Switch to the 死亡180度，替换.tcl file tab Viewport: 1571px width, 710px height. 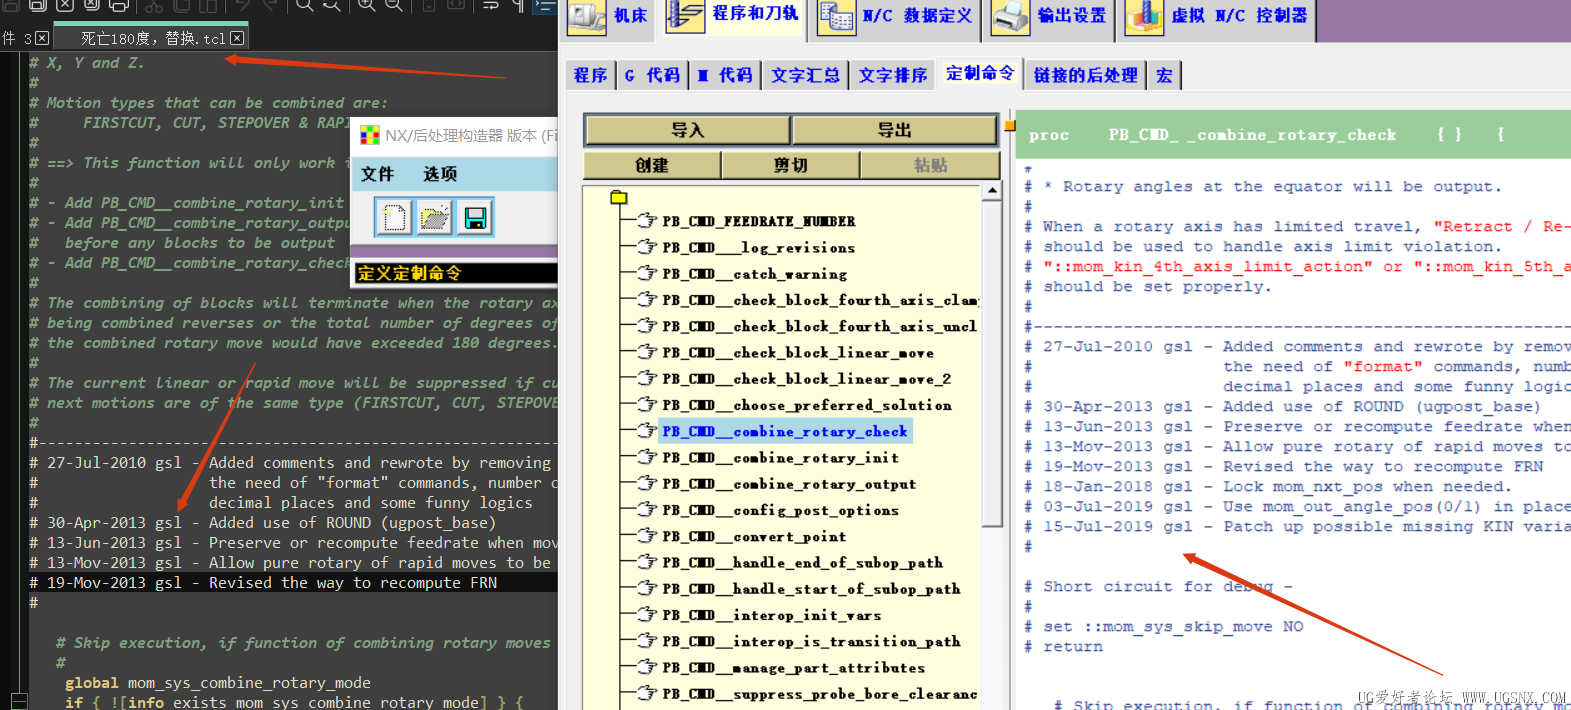pos(152,38)
